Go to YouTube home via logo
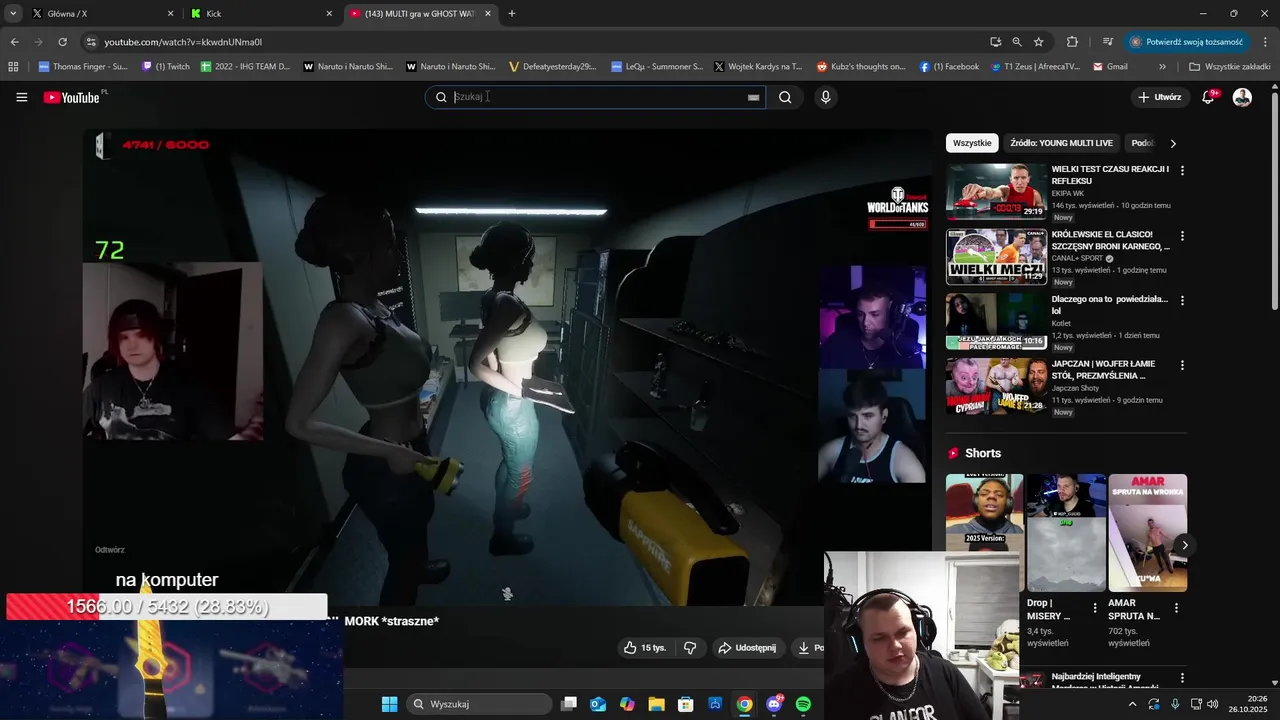This screenshot has height=720, width=1280. pos(72,97)
